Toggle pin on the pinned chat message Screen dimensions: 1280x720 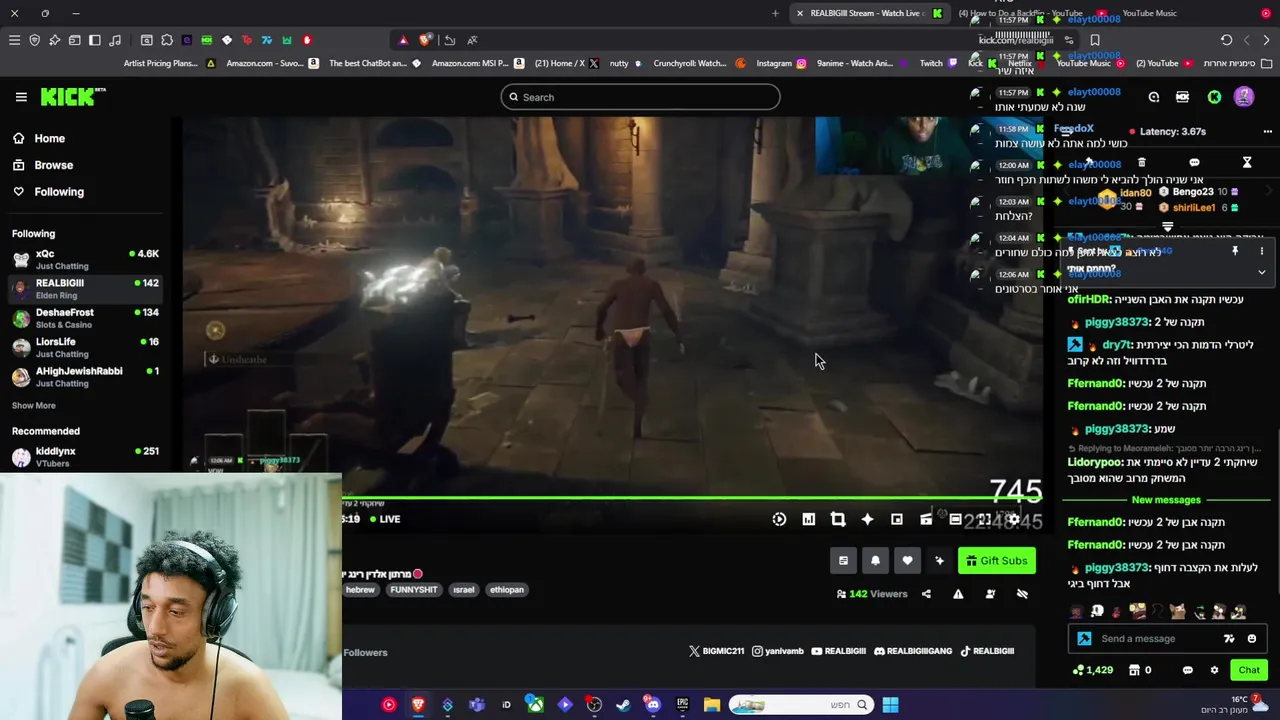[1235, 252]
